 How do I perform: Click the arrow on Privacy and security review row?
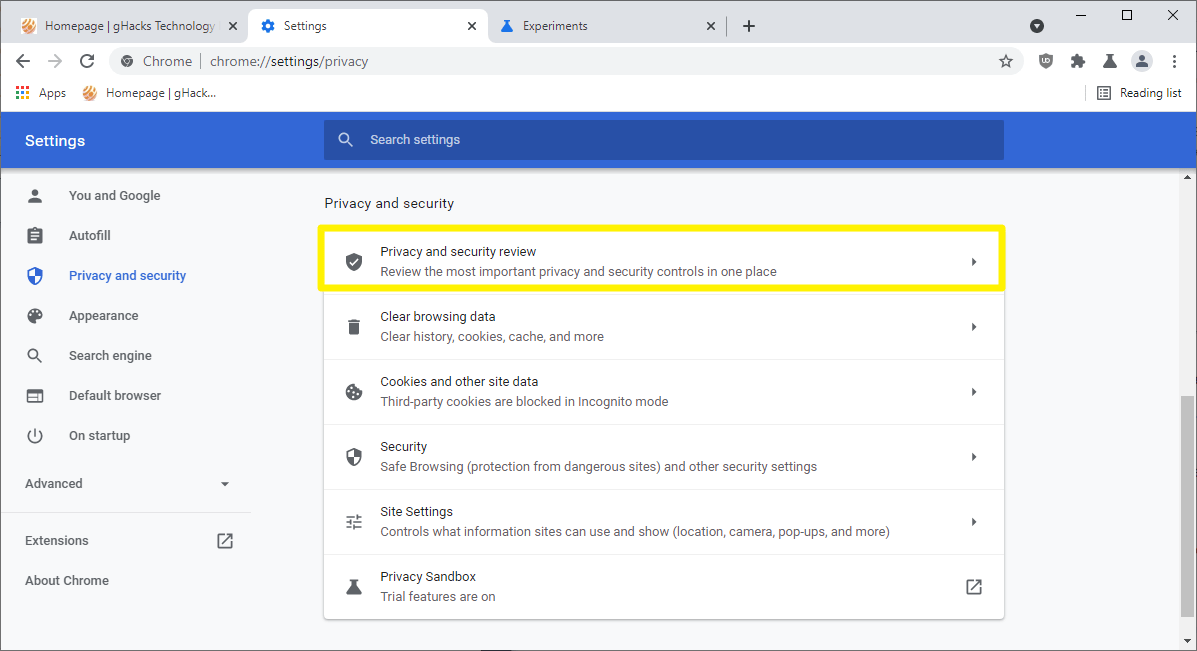tap(974, 262)
